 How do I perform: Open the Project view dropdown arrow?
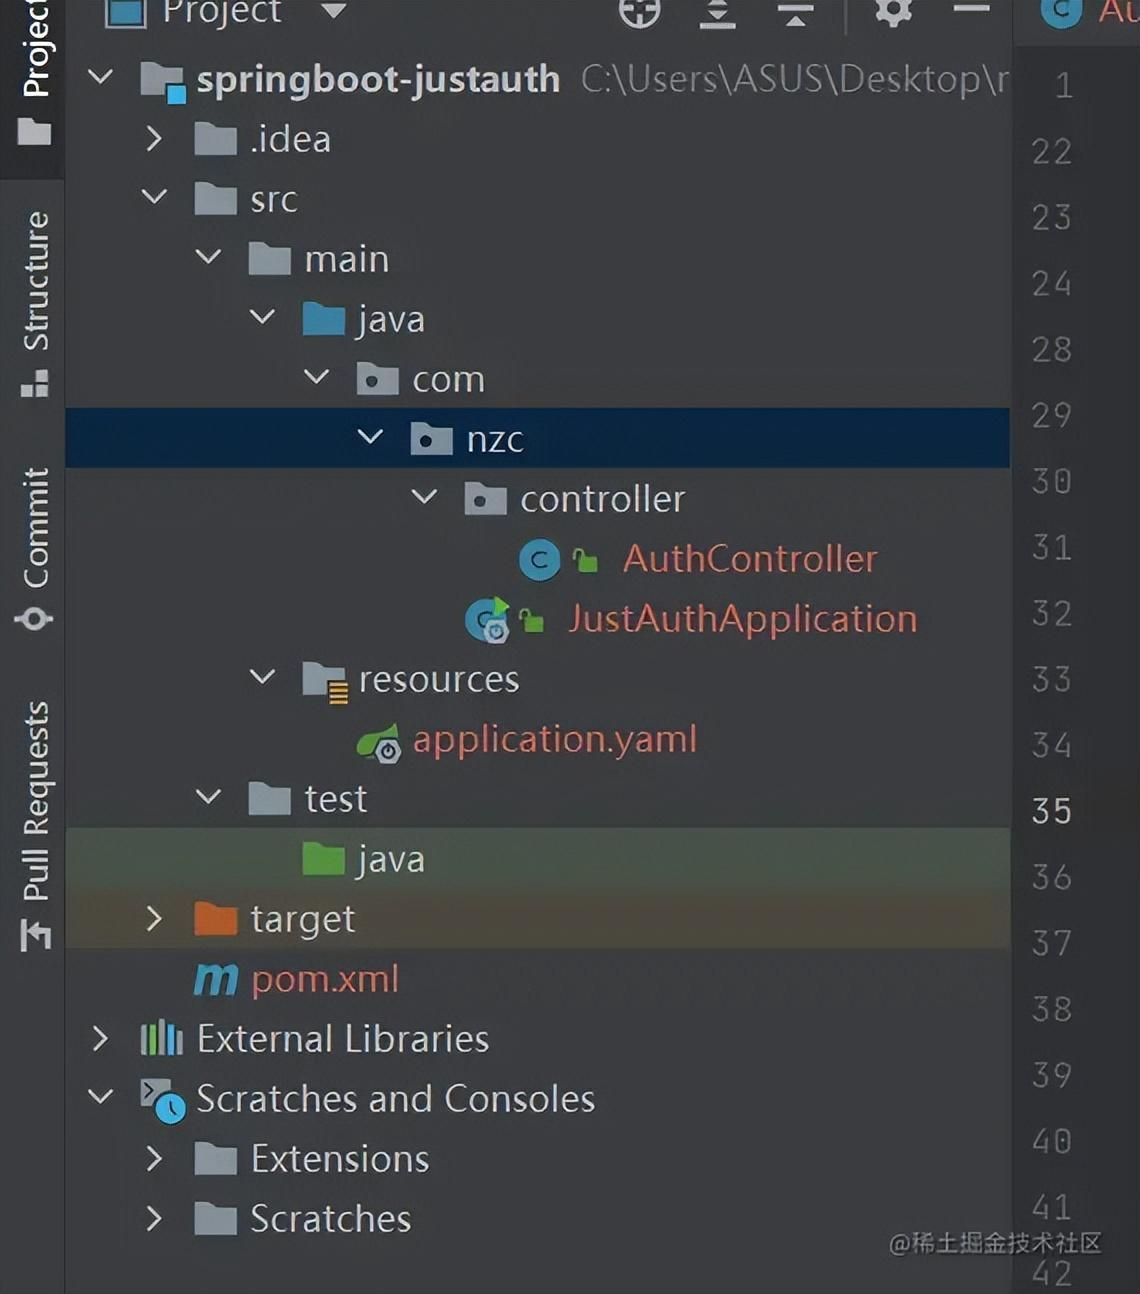pyautogui.click(x=332, y=14)
